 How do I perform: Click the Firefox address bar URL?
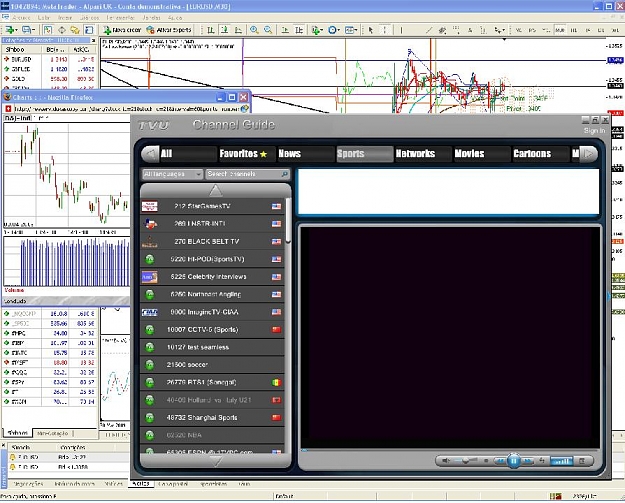click(126, 108)
